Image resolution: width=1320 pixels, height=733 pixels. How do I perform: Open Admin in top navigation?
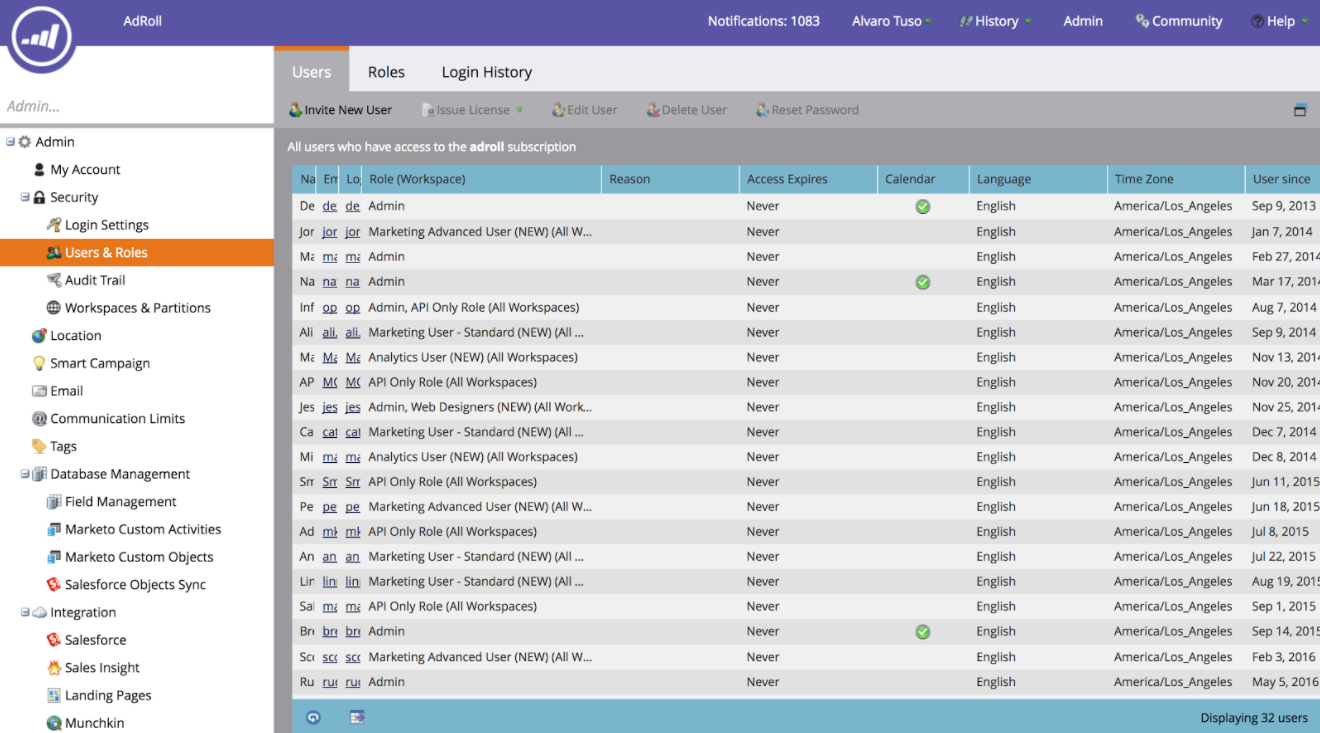tap(1083, 21)
